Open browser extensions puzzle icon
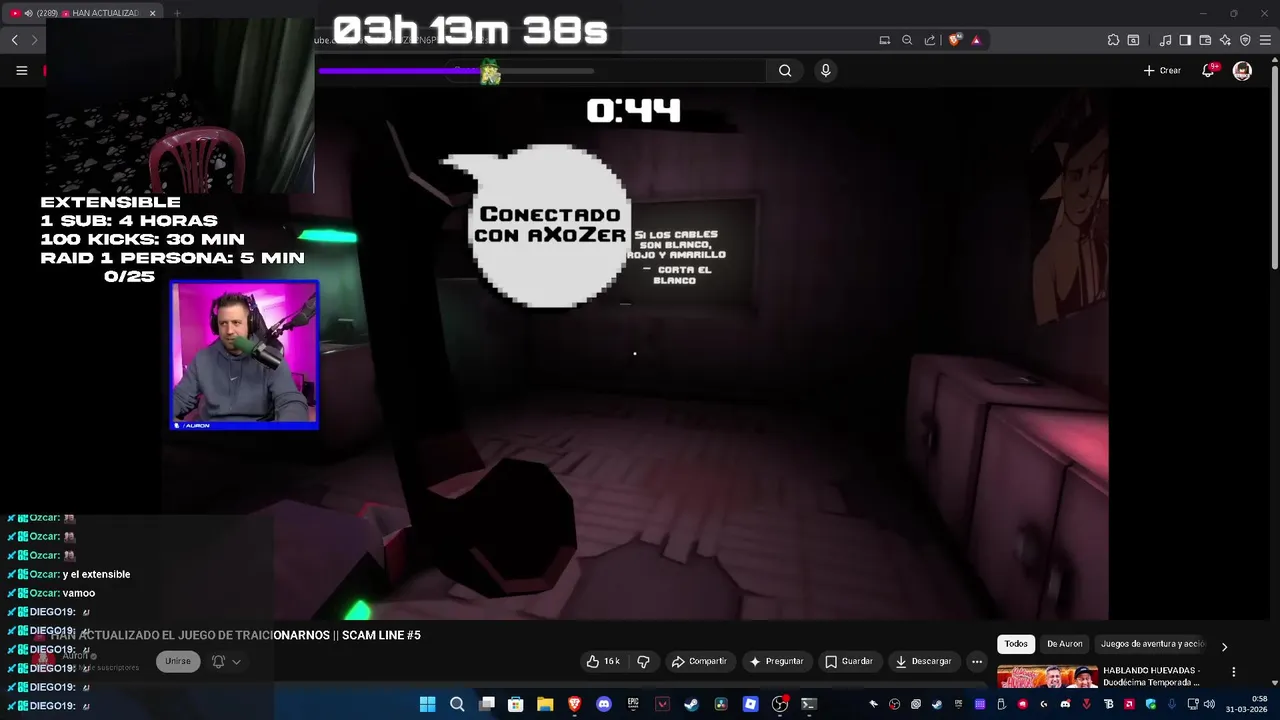 1113,40
